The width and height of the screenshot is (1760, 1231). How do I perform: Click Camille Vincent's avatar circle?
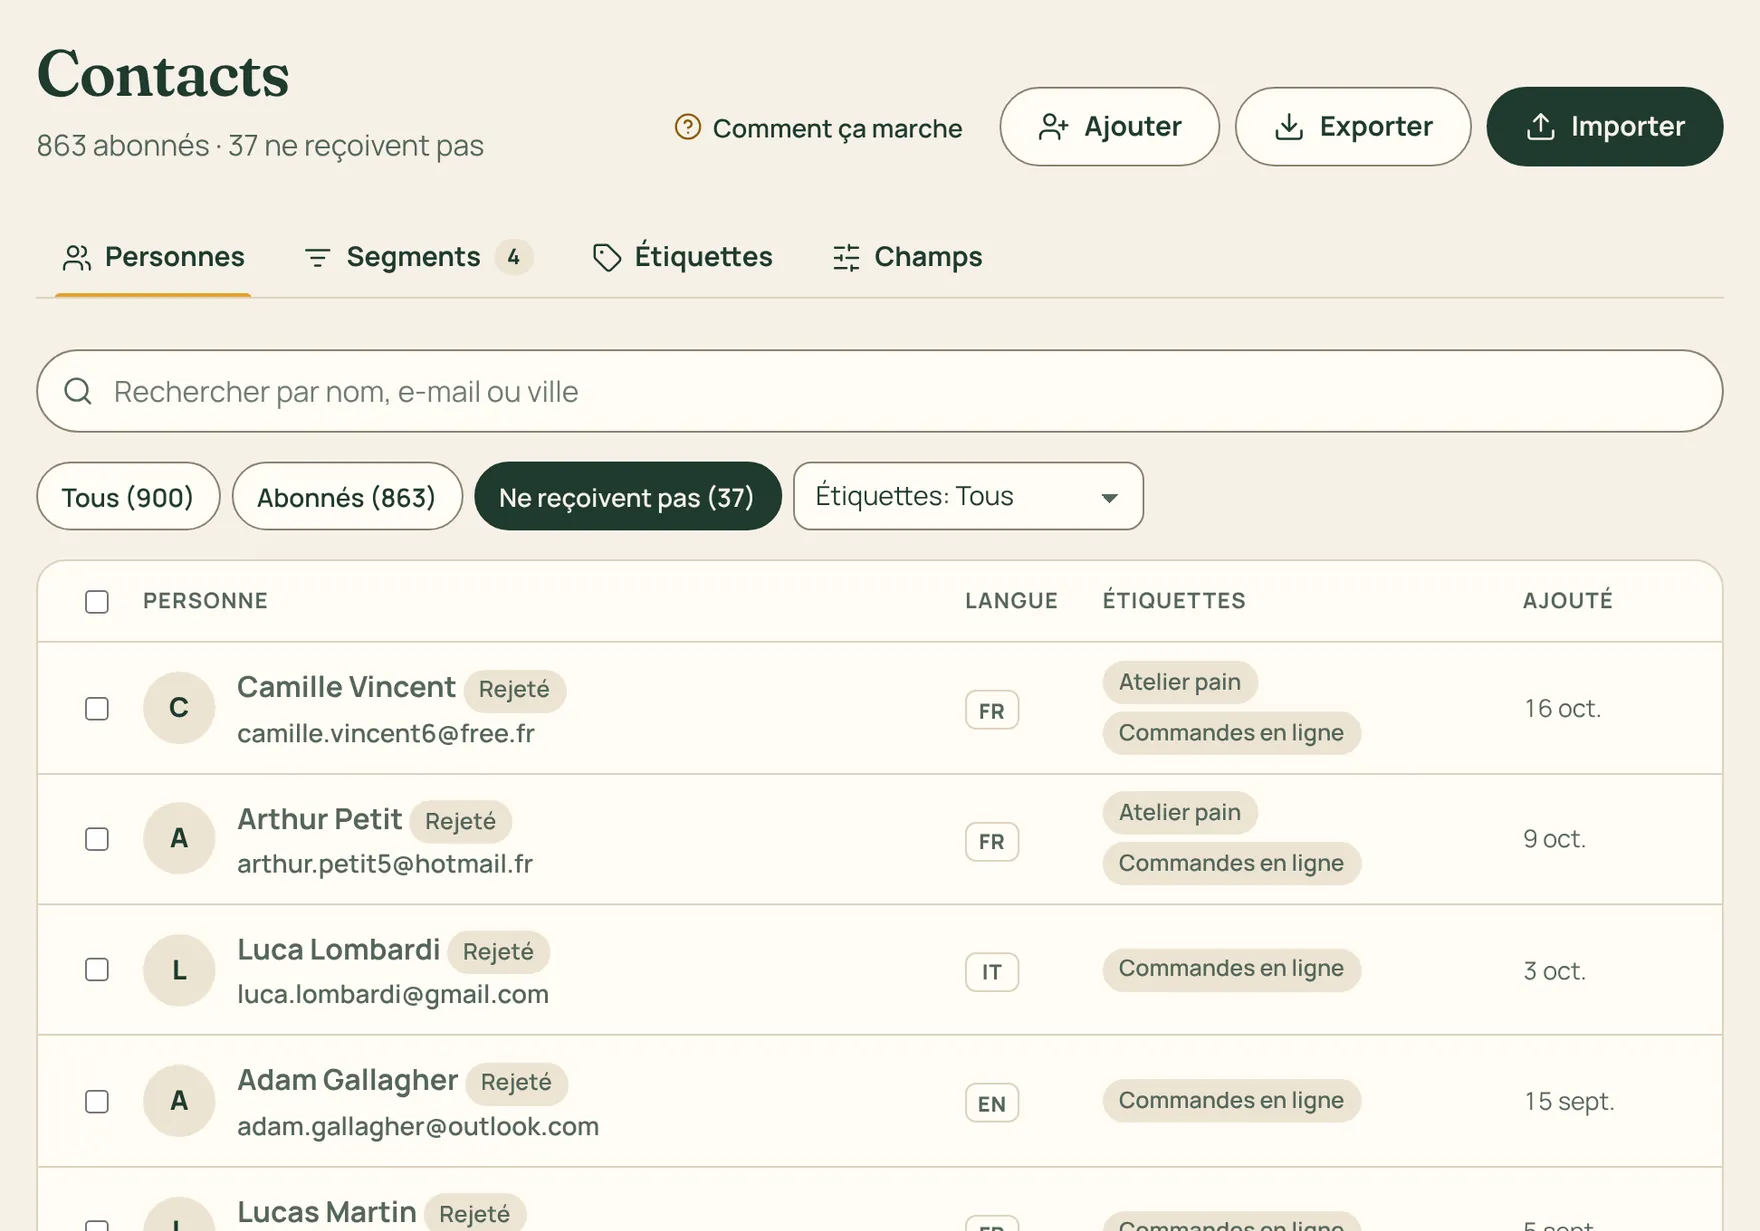point(179,708)
